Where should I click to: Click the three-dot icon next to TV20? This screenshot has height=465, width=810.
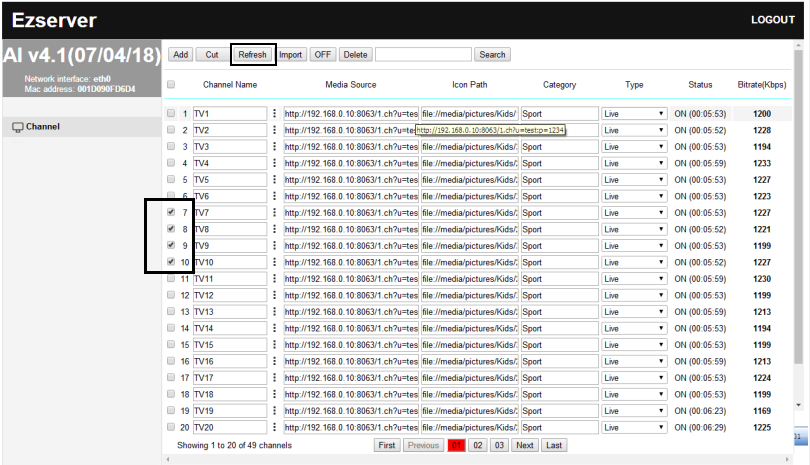[275, 427]
